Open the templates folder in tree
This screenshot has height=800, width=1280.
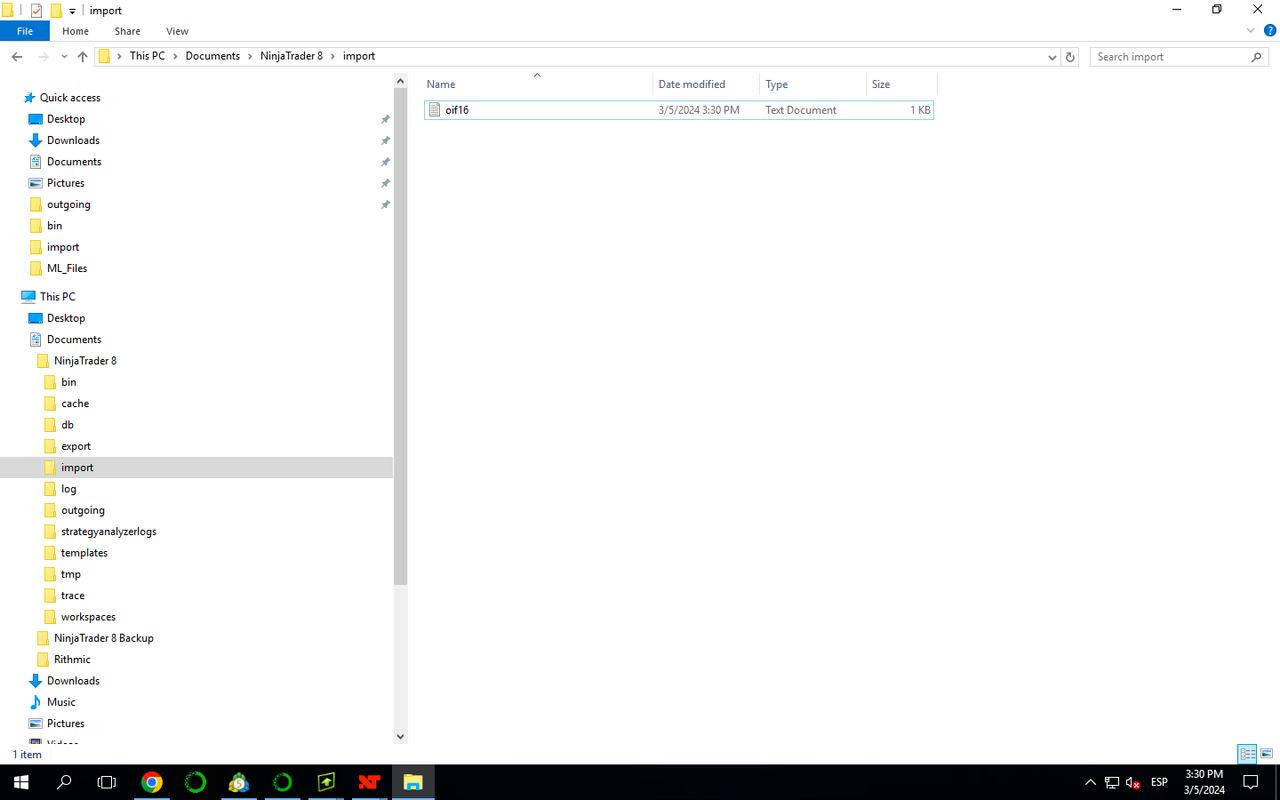(x=84, y=553)
